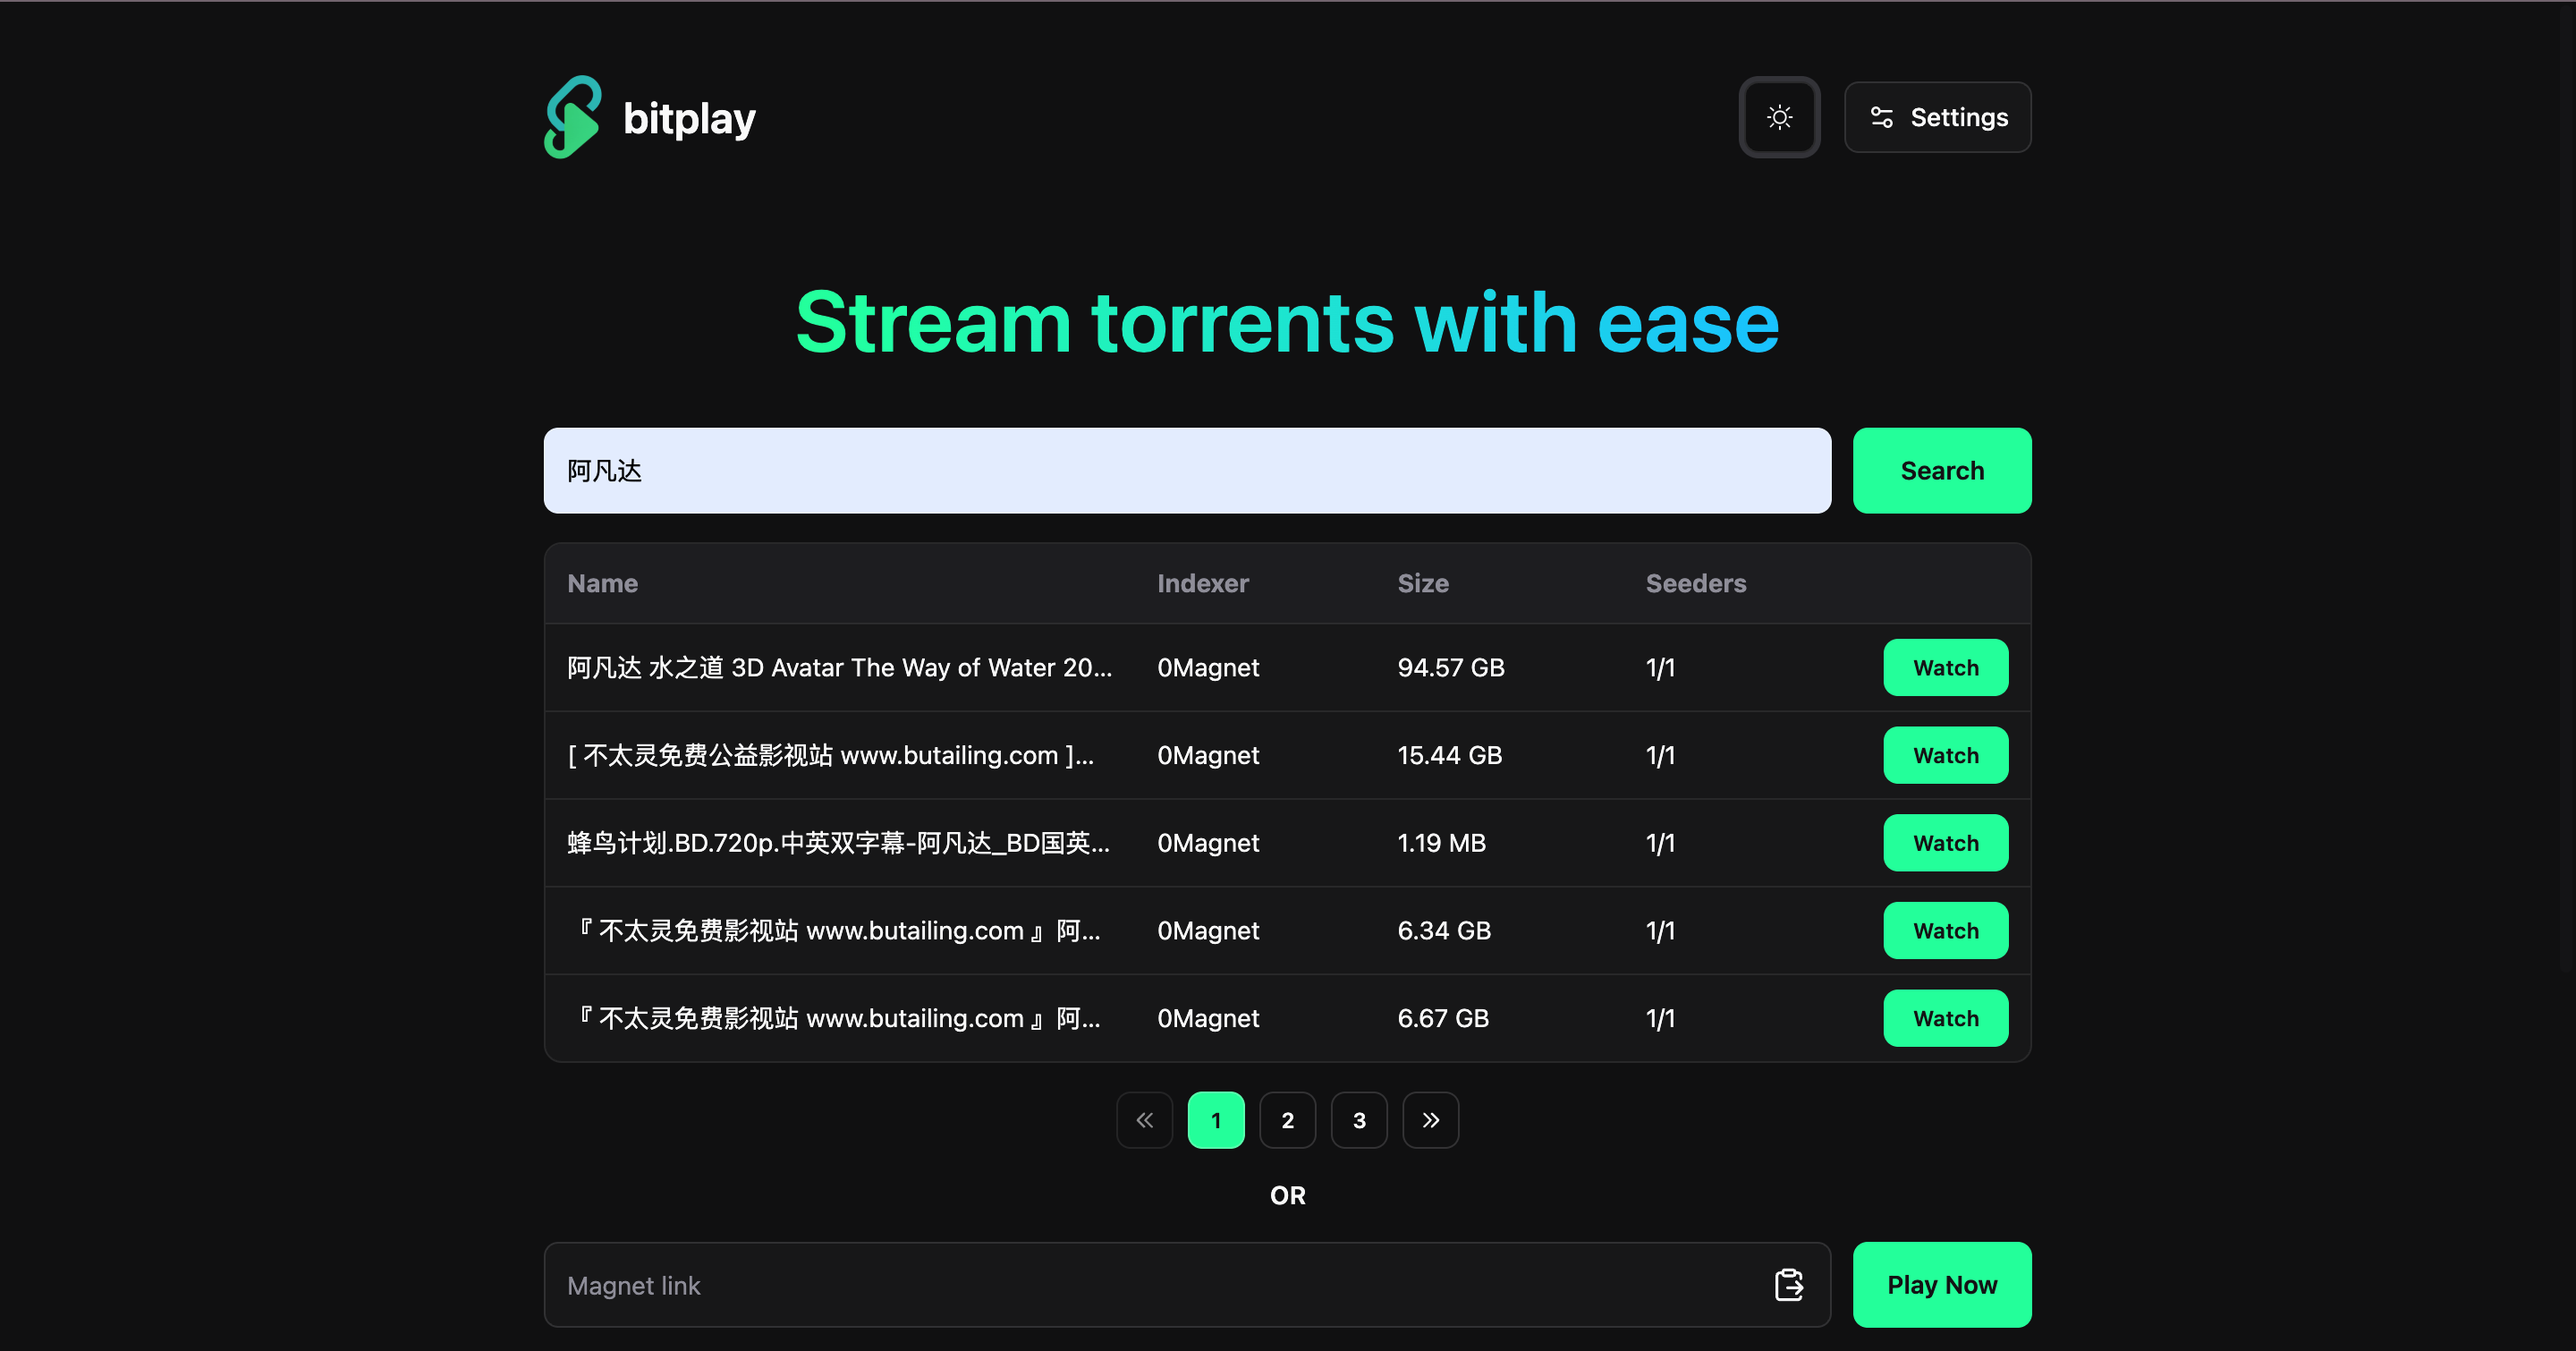
Task: Click the Size column header
Action: coord(1422,583)
